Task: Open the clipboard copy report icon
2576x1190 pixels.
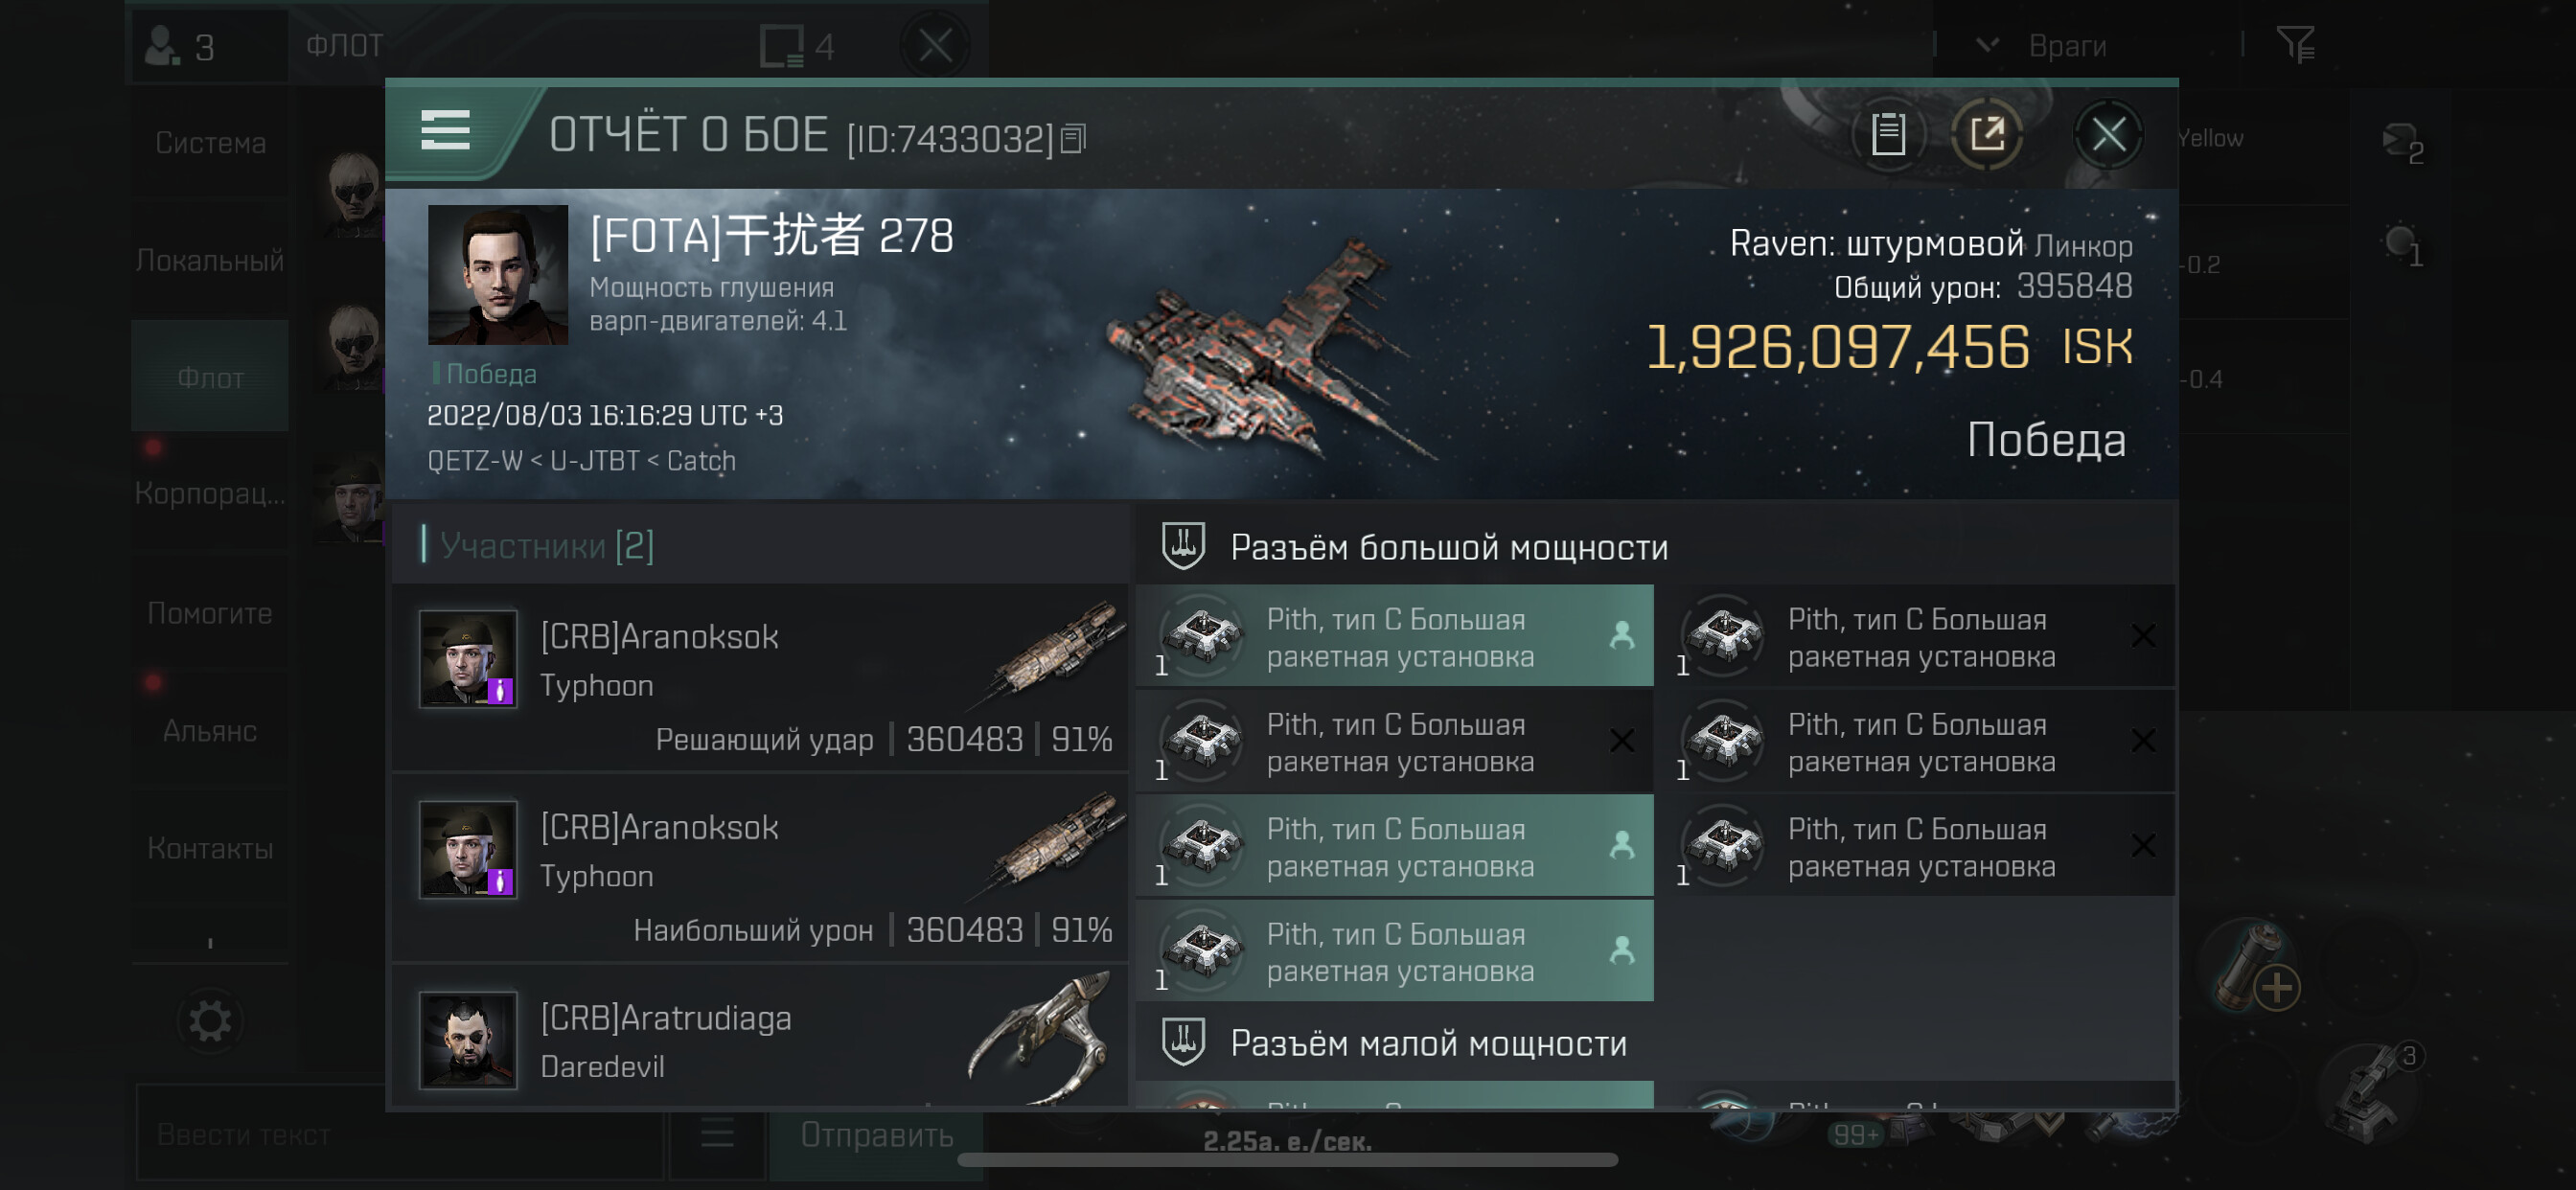Action: point(1888,134)
